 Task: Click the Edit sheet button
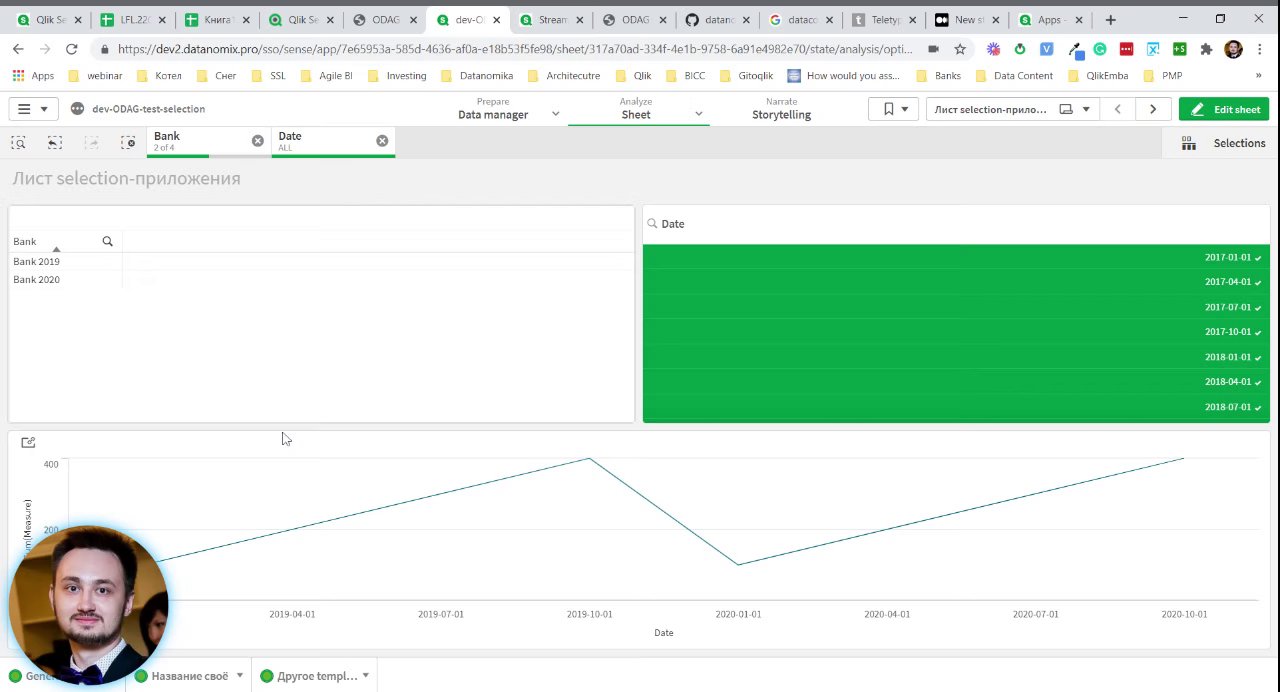tap(1224, 109)
